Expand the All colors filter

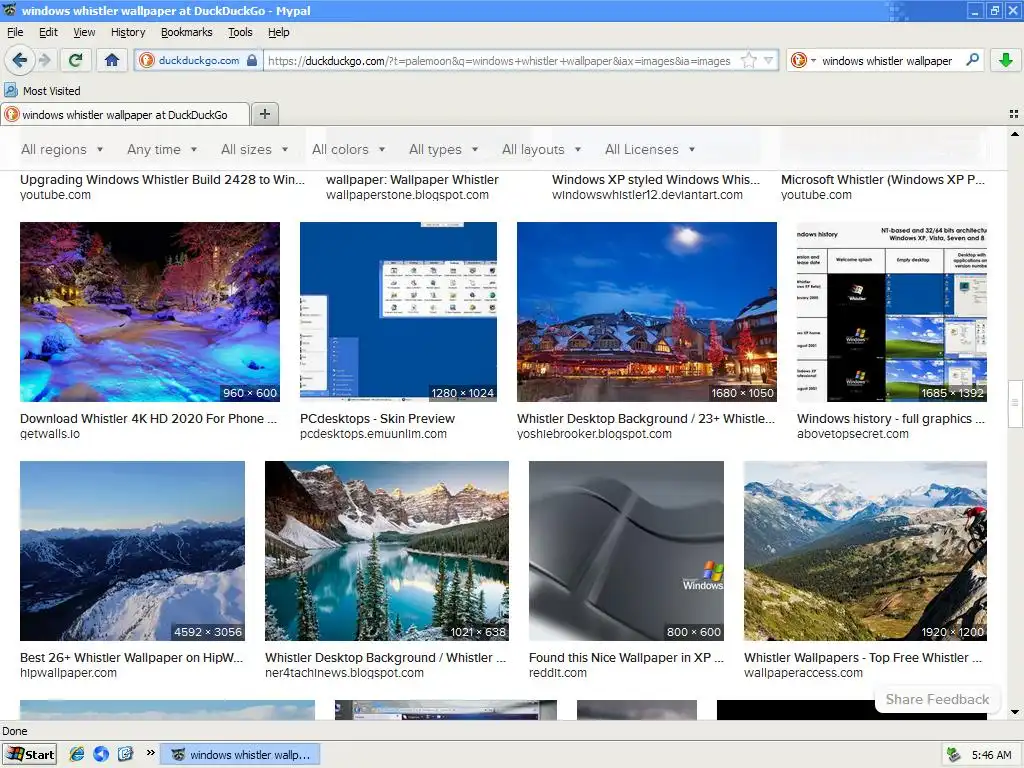click(x=349, y=150)
